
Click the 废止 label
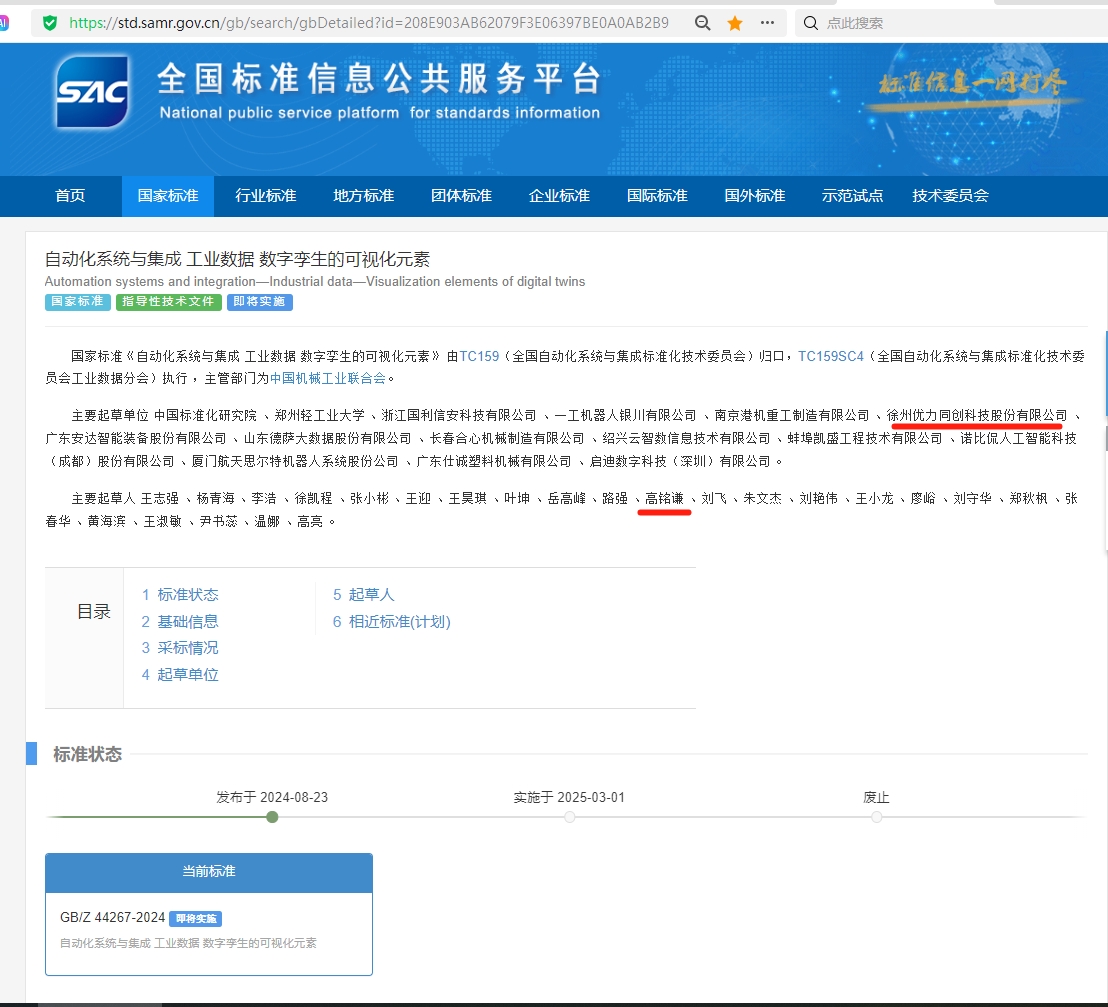tap(876, 797)
